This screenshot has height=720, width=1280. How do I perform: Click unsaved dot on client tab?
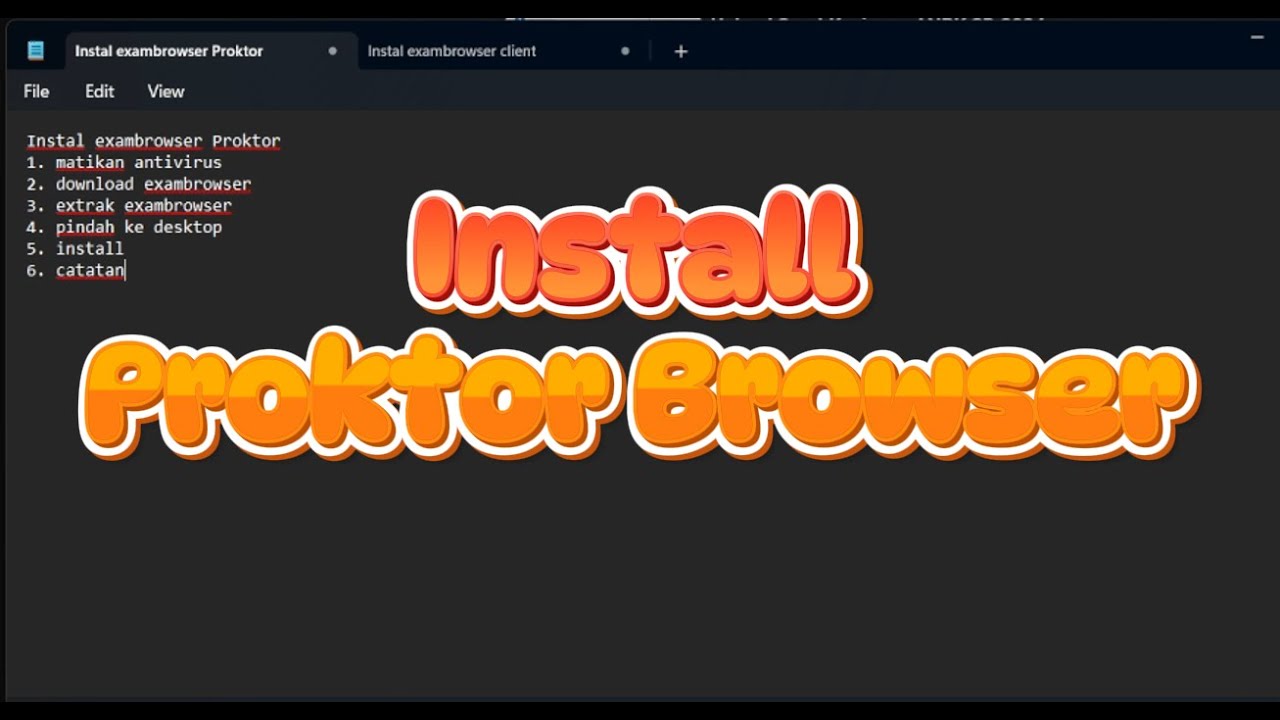tap(625, 51)
